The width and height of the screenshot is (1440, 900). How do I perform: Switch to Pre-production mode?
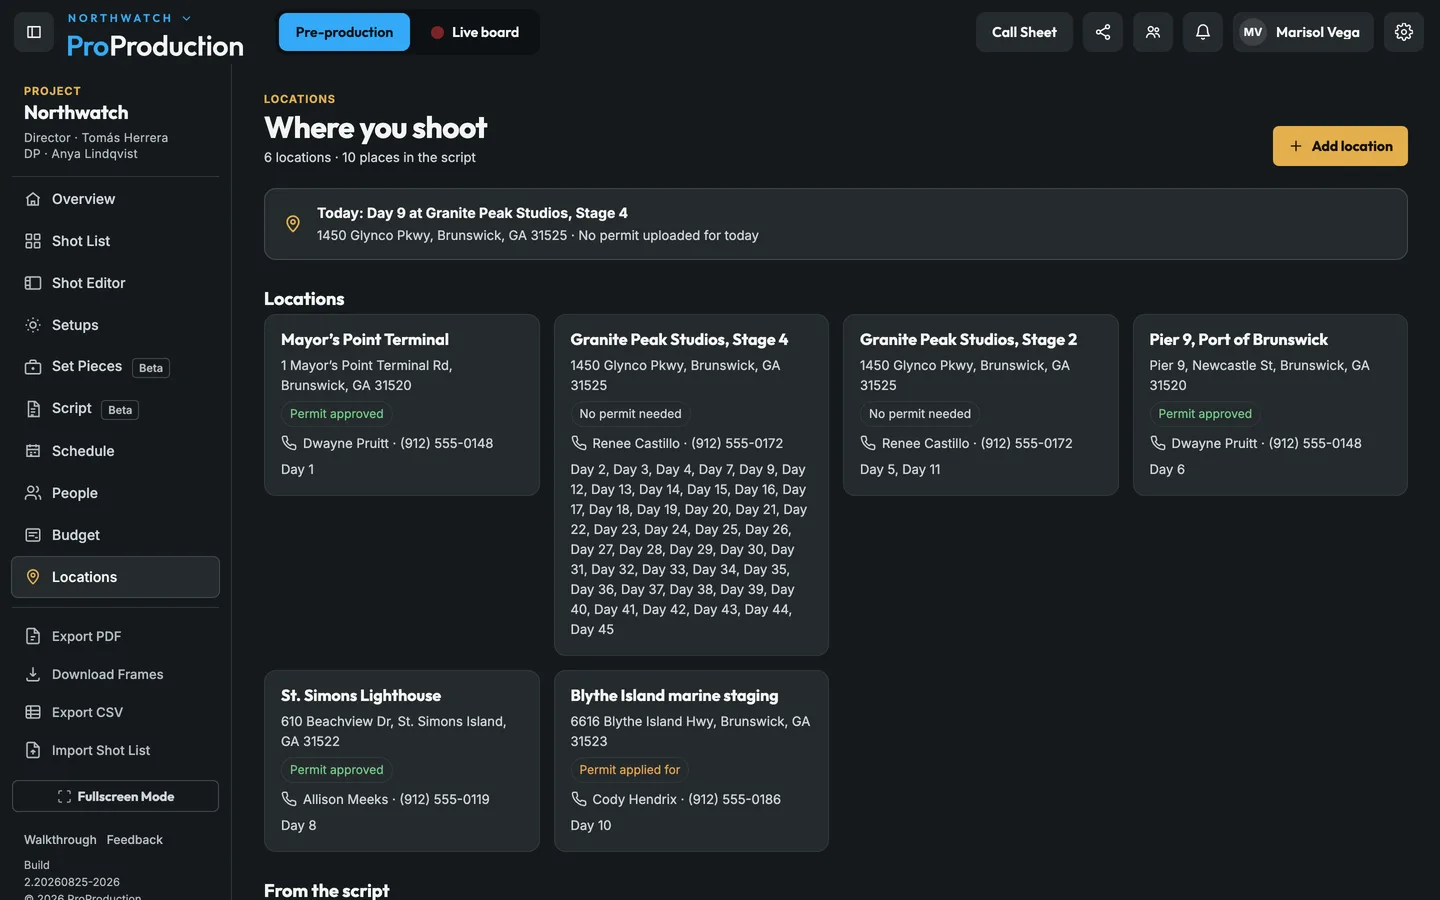(x=344, y=32)
